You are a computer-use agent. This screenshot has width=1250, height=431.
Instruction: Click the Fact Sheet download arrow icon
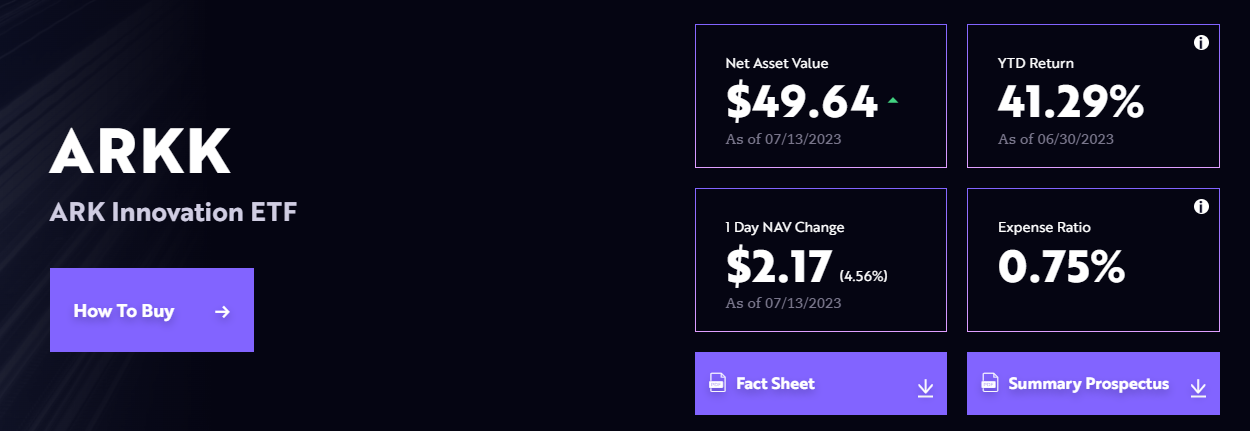pos(925,388)
